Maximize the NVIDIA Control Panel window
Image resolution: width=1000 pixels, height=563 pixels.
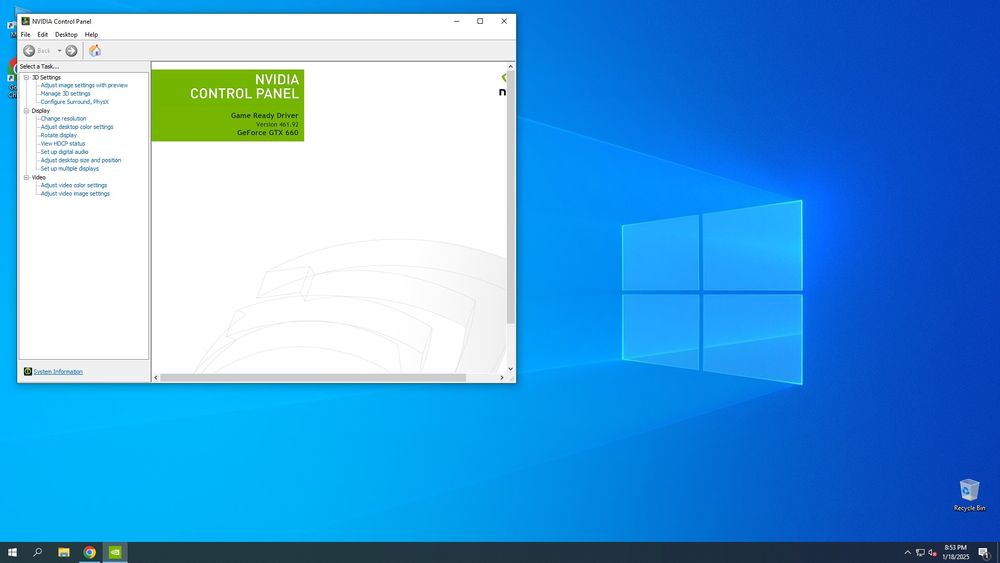(480, 21)
